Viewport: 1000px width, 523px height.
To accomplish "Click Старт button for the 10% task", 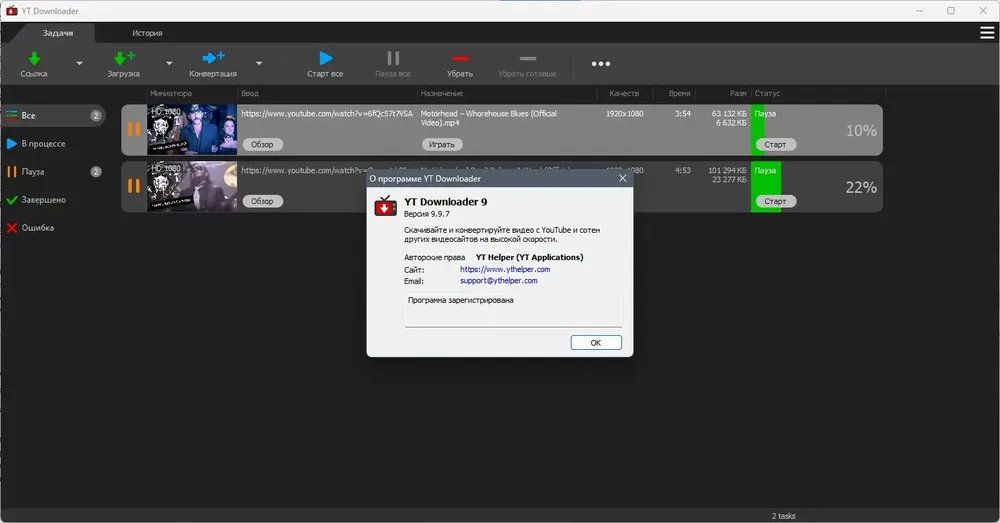I will (776, 145).
